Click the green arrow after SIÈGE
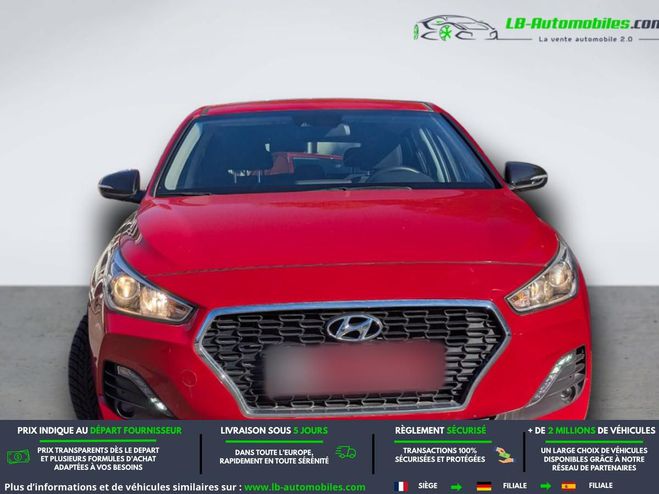659x494 pixels. tap(456, 487)
